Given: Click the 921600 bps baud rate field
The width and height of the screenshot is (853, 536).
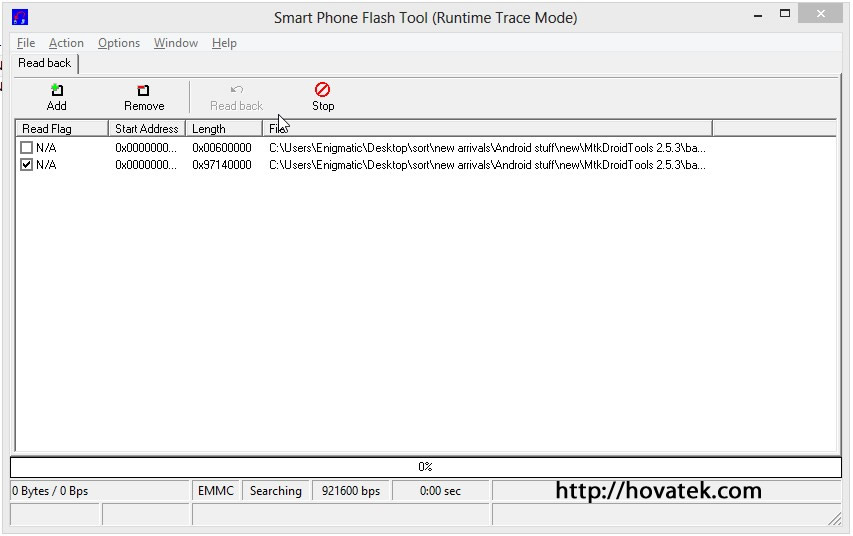Looking at the screenshot, I should click(351, 491).
